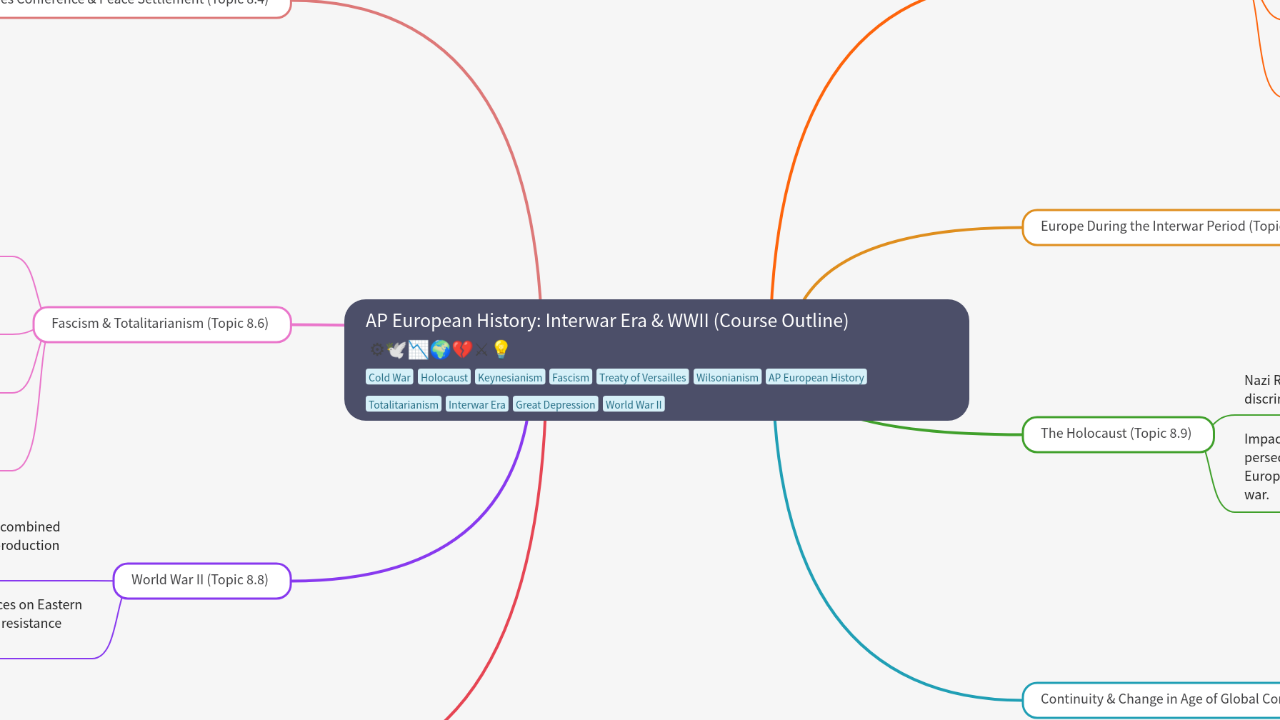Click the downward chart emoji icon

click(x=418, y=350)
